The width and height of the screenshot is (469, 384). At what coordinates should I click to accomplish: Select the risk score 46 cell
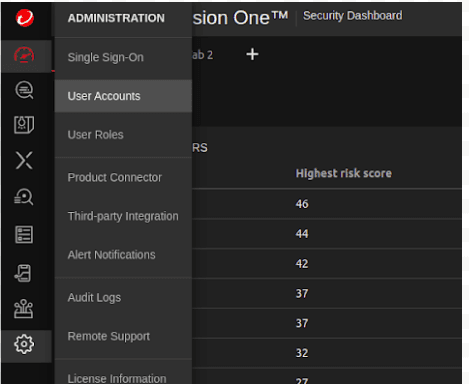click(x=302, y=204)
